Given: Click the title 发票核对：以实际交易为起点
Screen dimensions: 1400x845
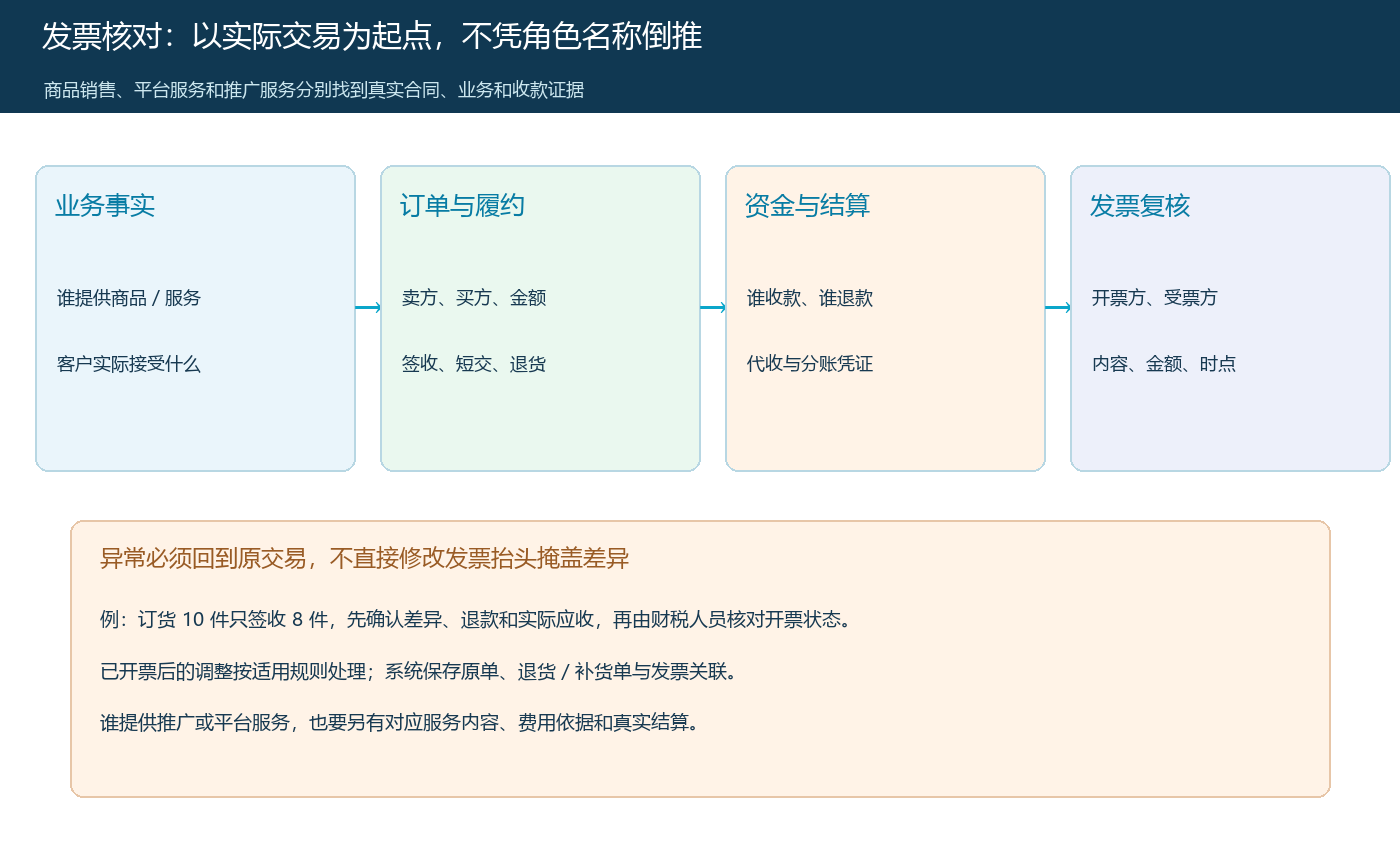Looking at the screenshot, I should point(372,36).
